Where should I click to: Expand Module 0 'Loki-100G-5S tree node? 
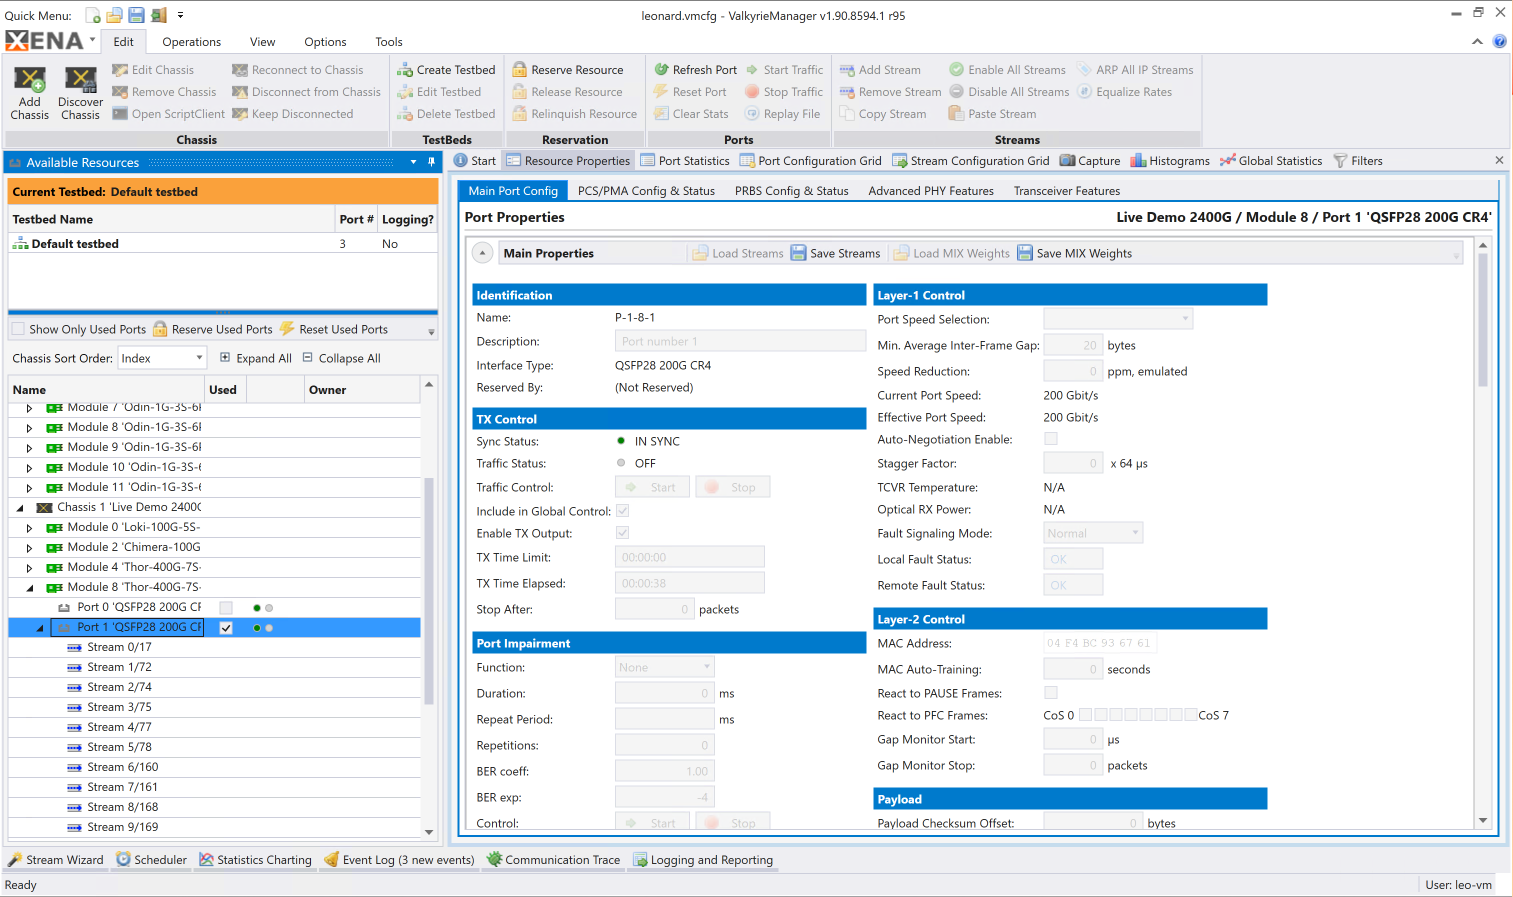coord(29,528)
